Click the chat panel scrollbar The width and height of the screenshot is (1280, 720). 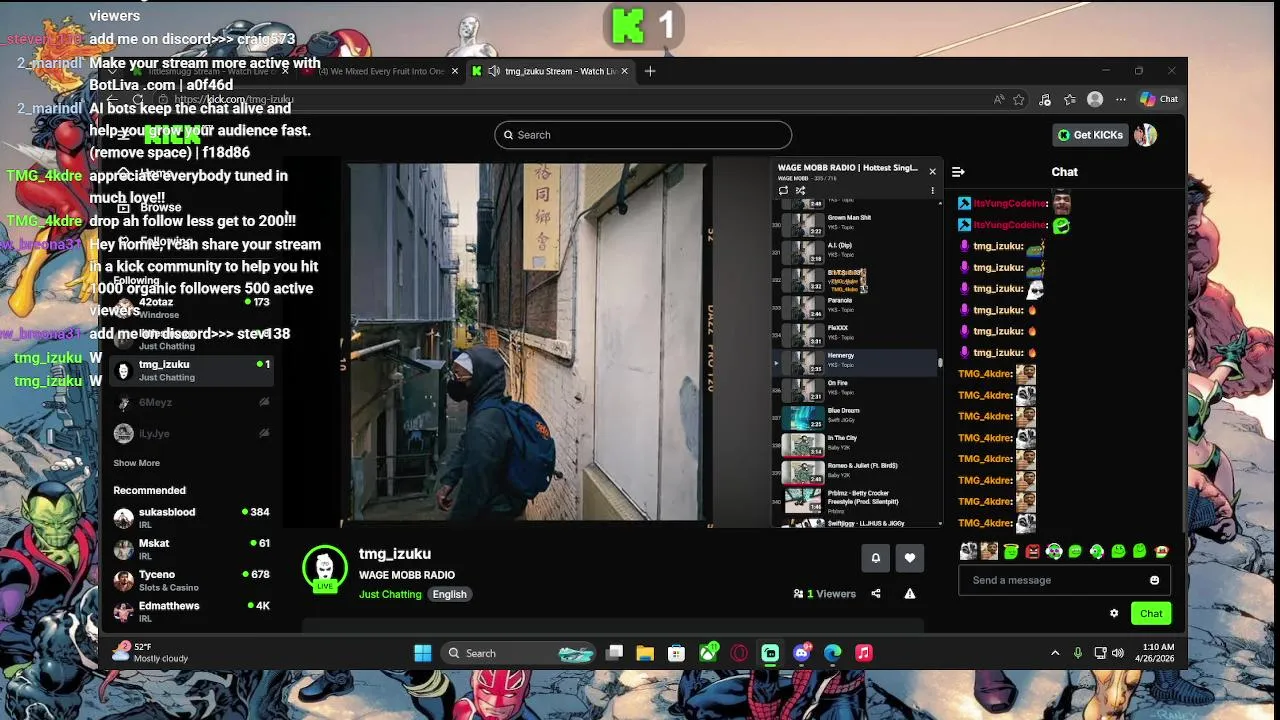(x=1184, y=450)
